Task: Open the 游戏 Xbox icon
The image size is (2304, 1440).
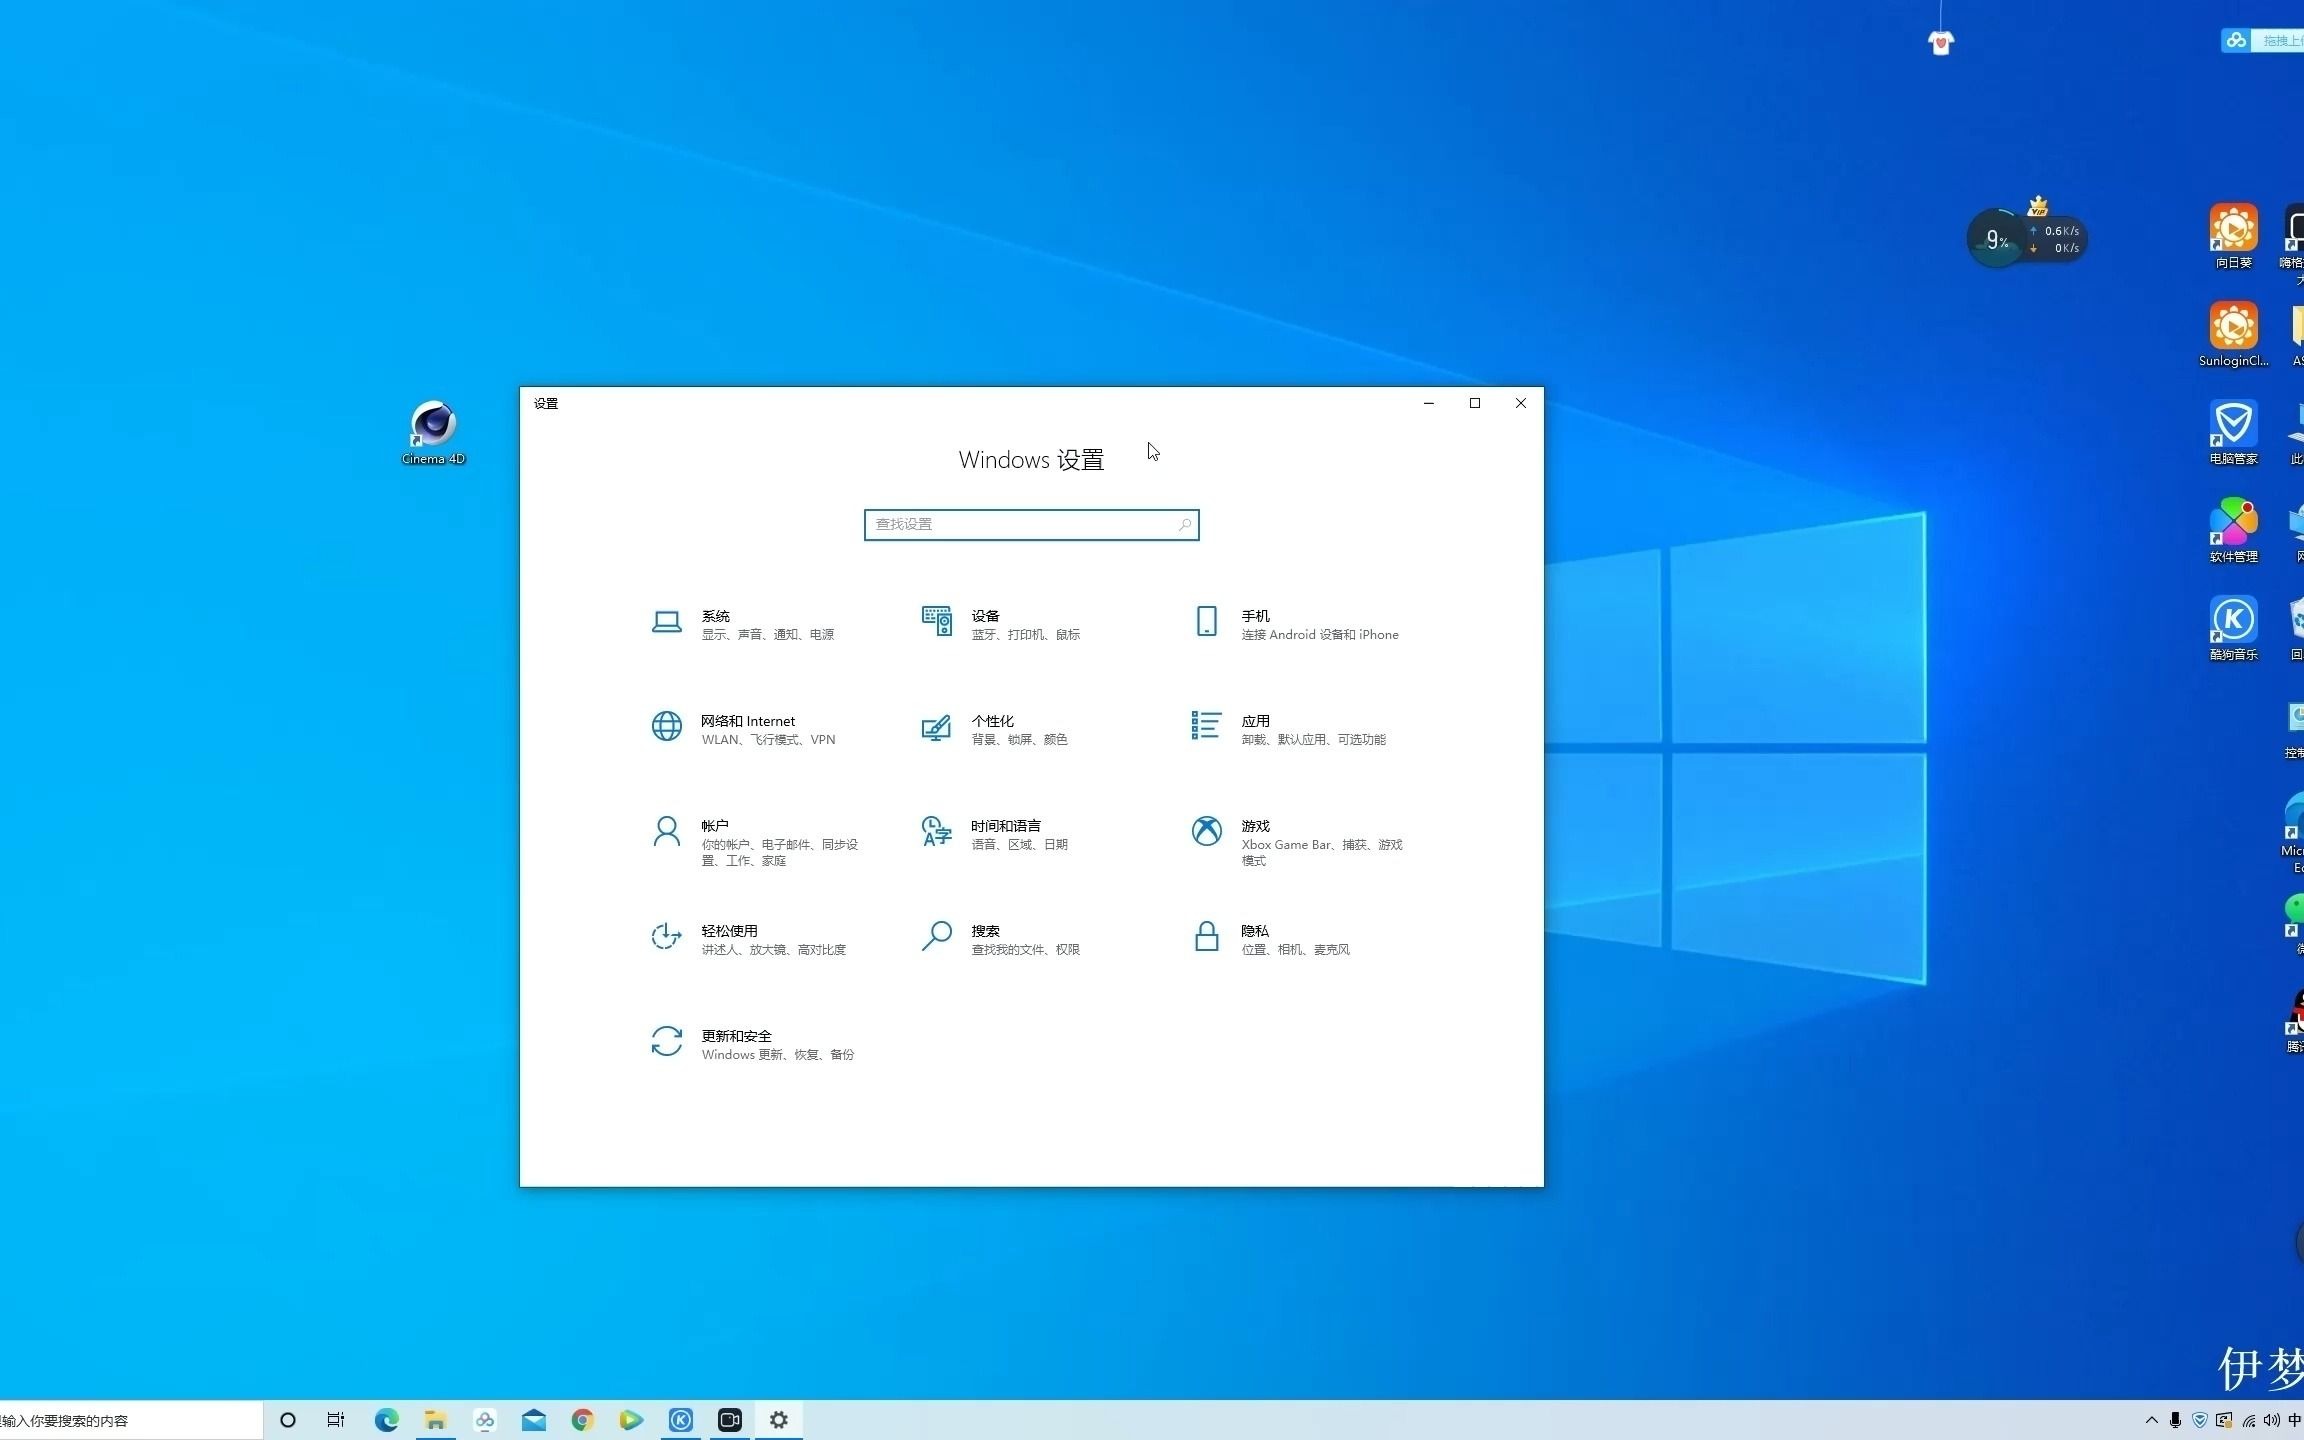Action: click(x=1206, y=831)
